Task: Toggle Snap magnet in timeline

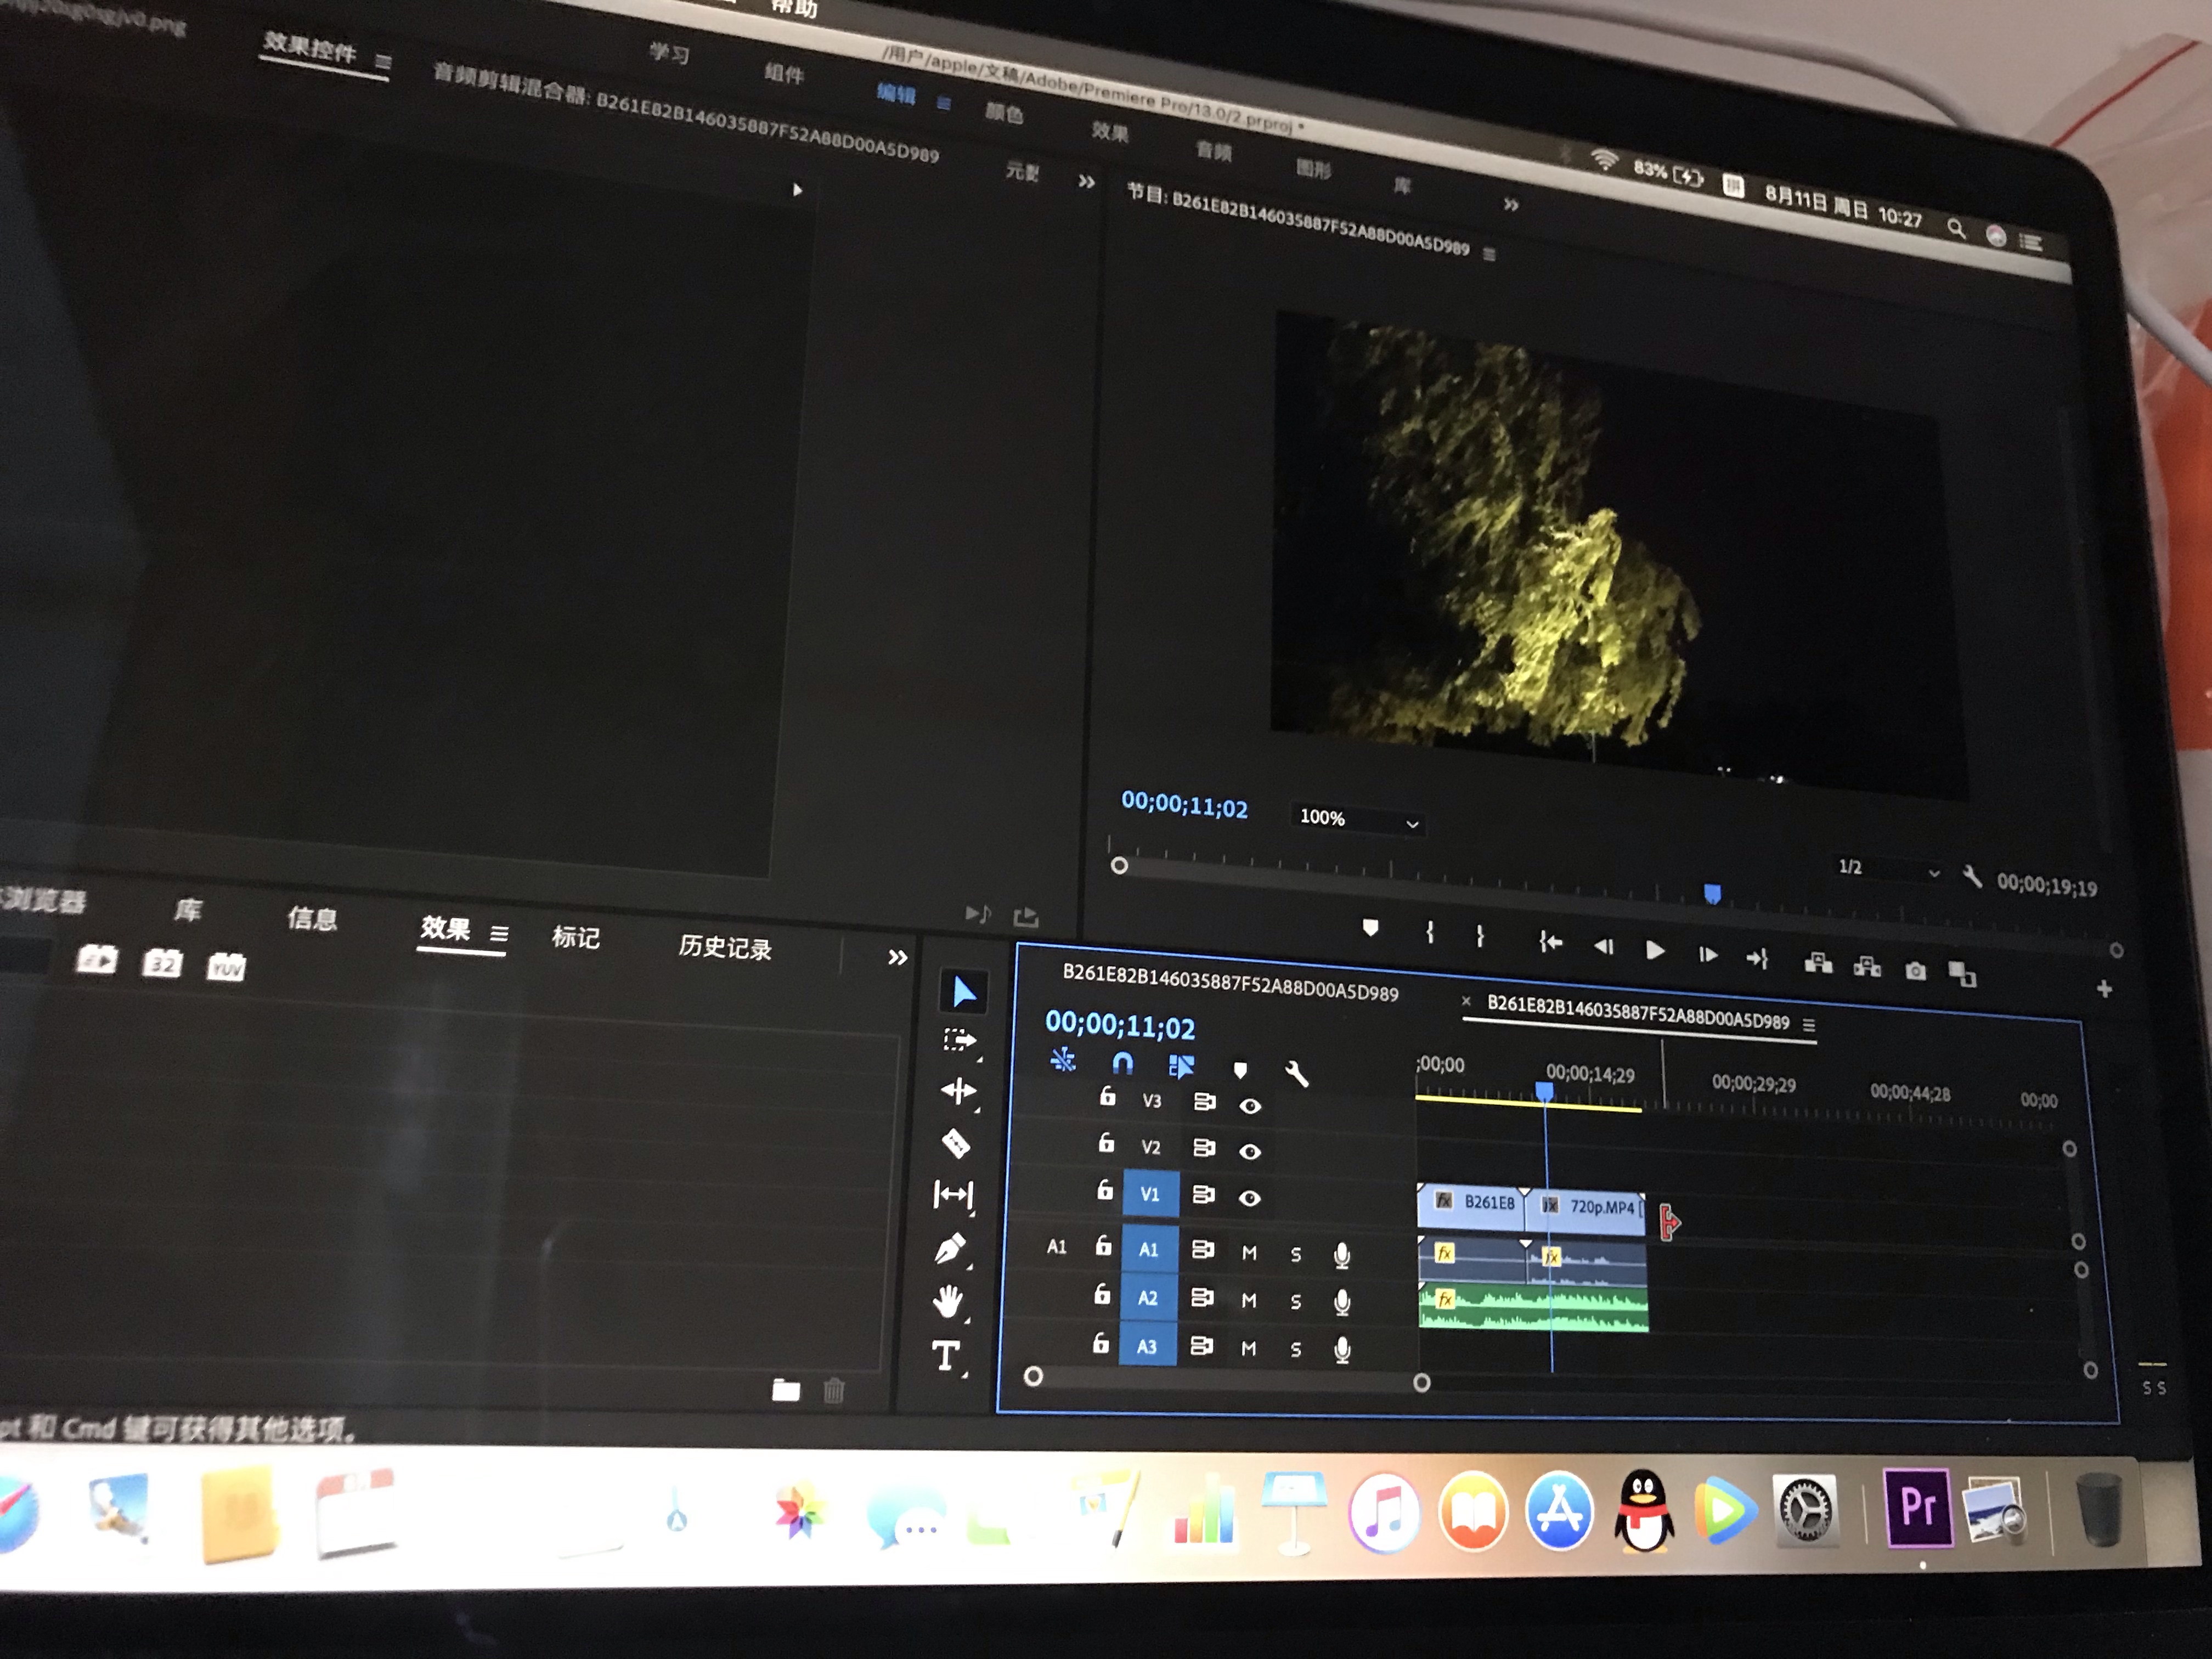Action: click(x=1122, y=1063)
